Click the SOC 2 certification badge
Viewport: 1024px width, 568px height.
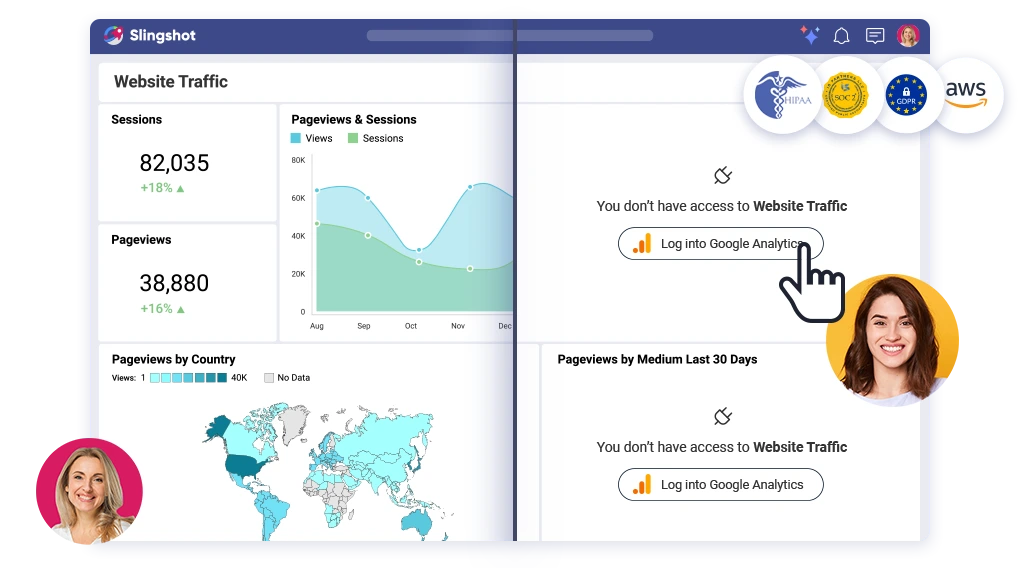845,95
